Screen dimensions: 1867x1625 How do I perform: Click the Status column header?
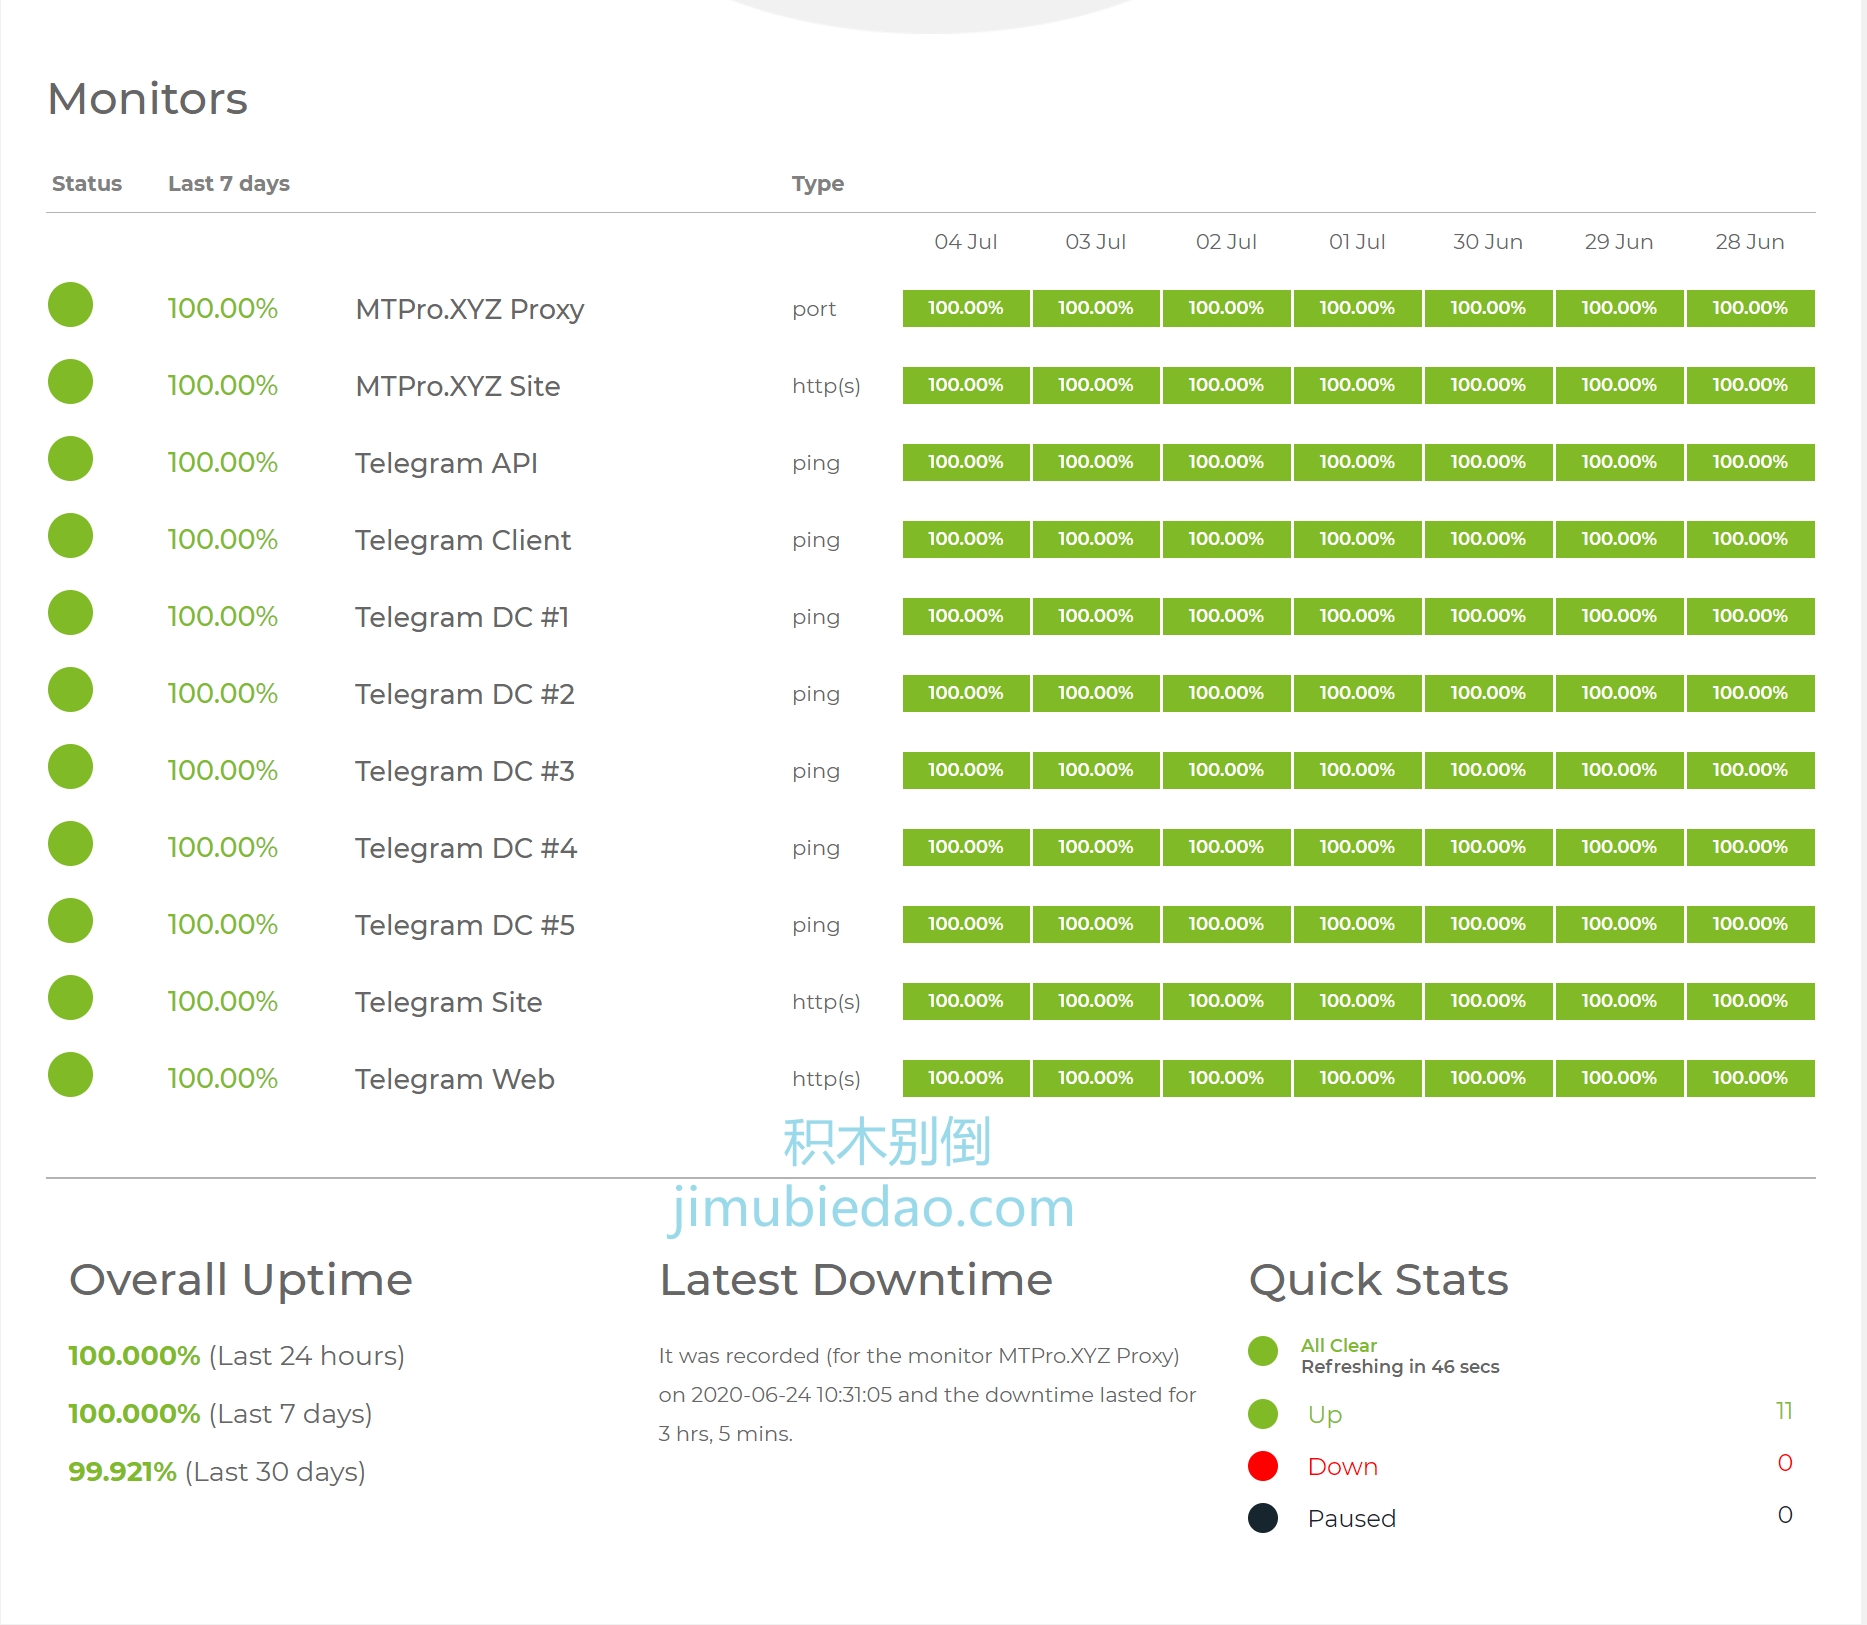click(87, 184)
